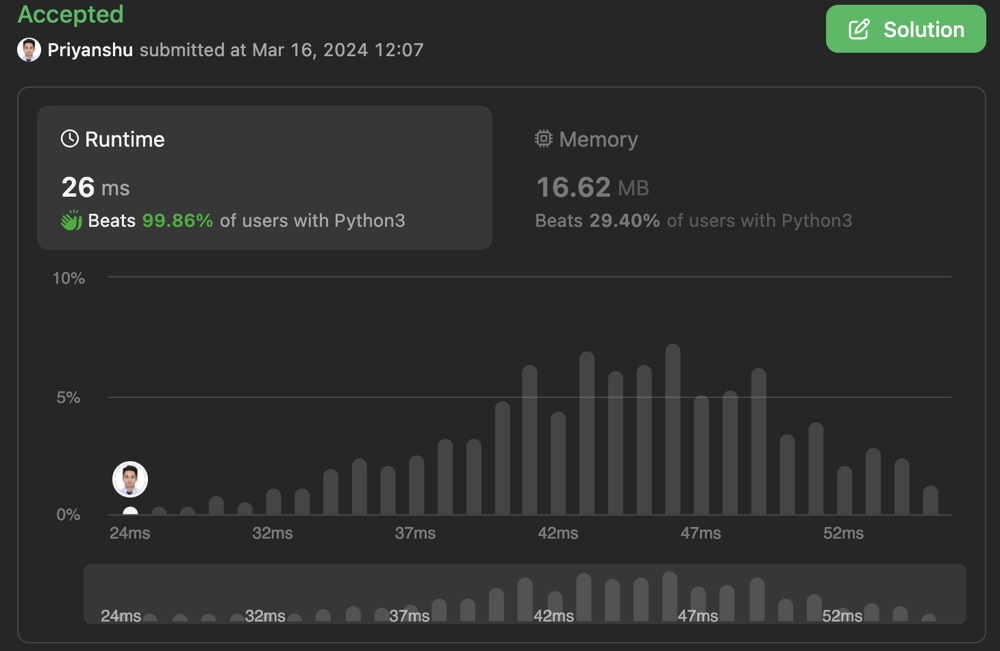Image resolution: width=1000 pixels, height=651 pixels.
Task: Click the 47ms label in the mini overview
Action: [698, 616]
